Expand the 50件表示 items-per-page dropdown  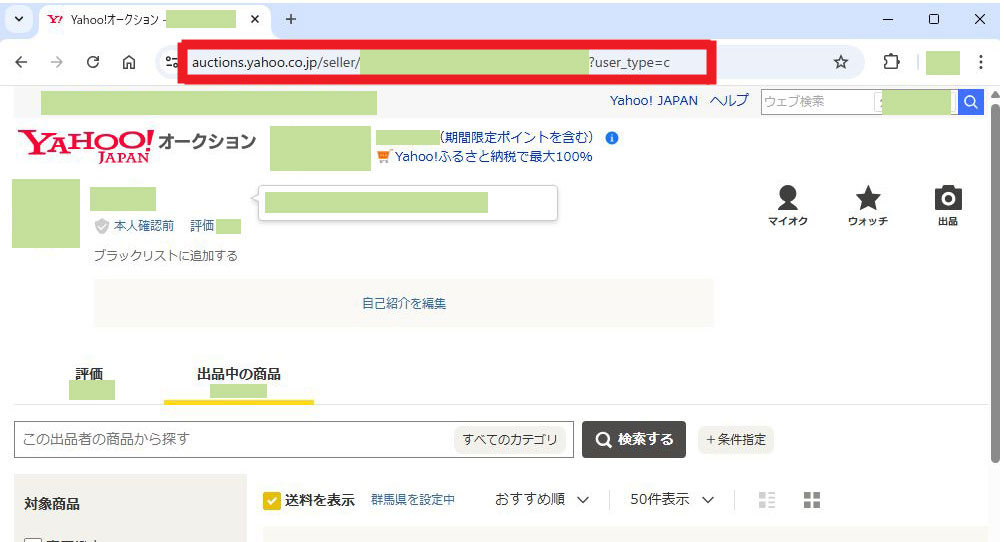point(672,499)
